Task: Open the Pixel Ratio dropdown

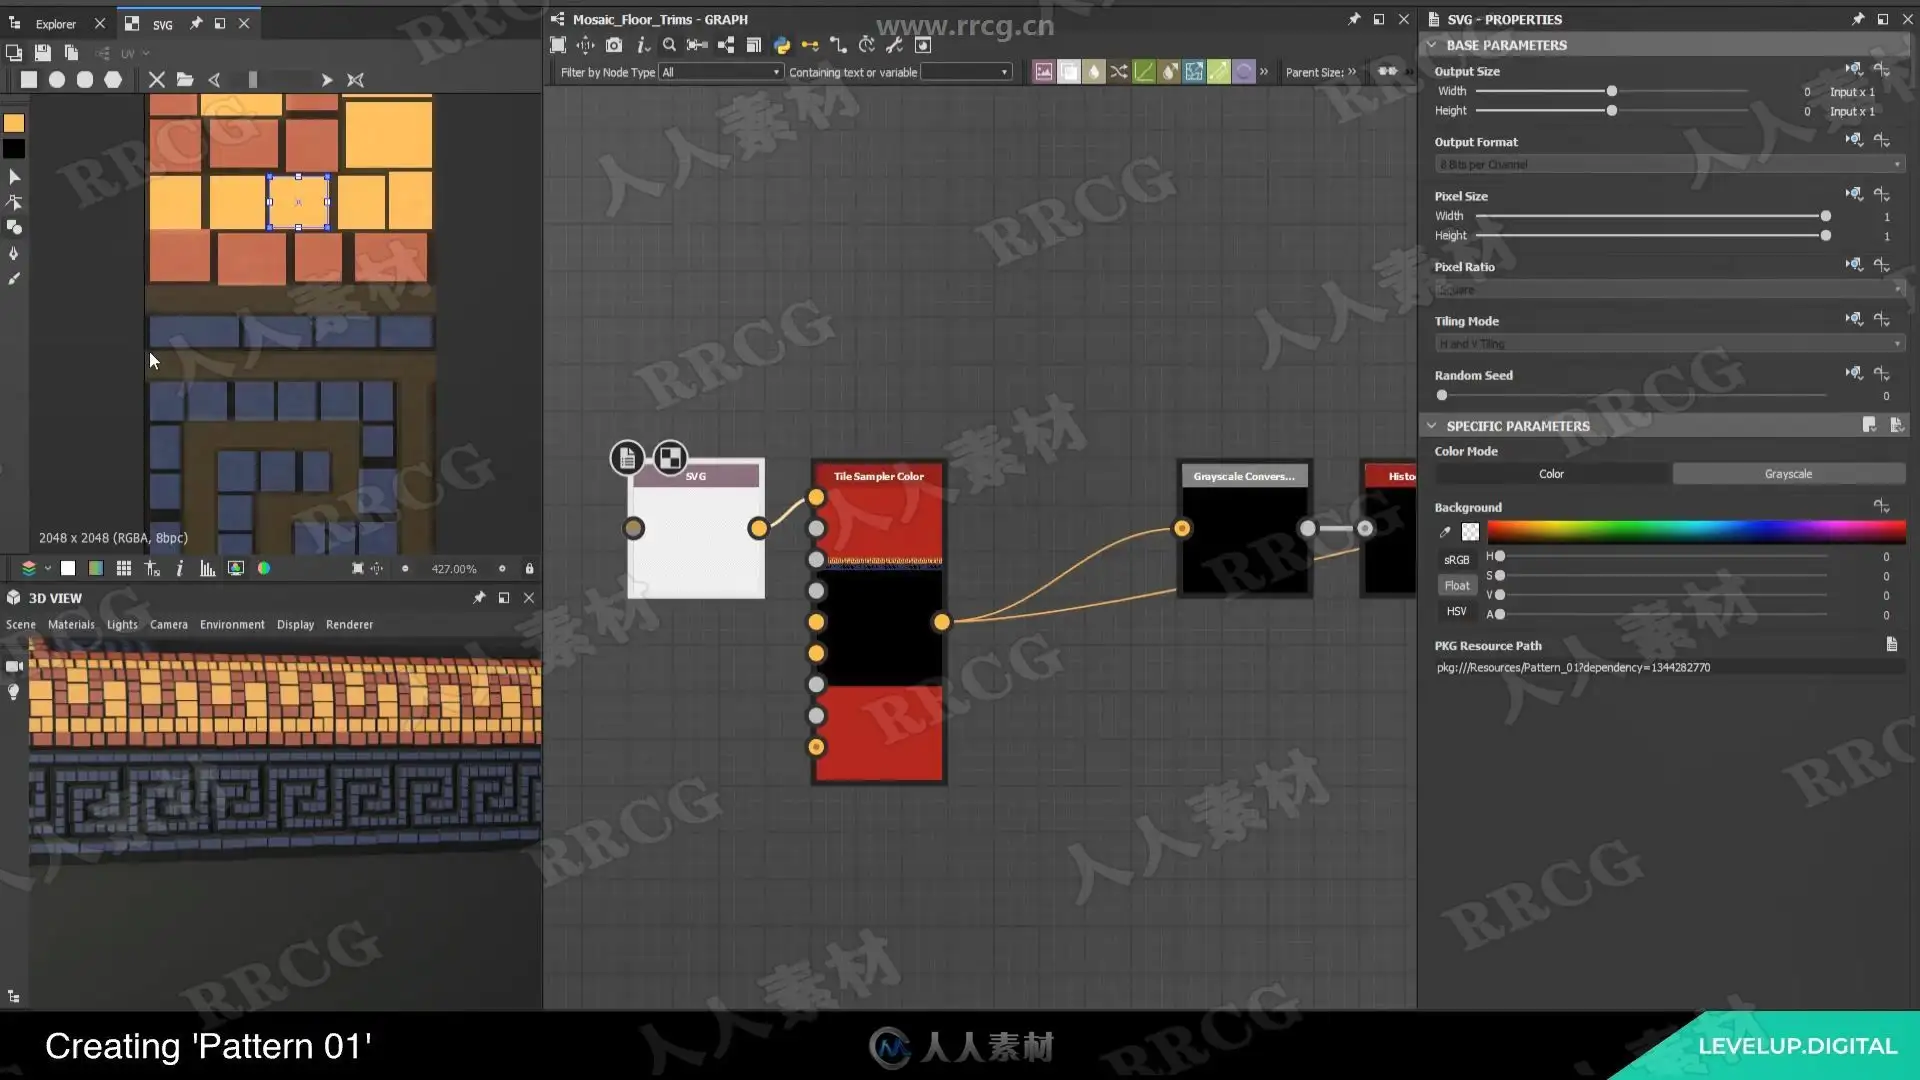Action: (x=1669, y=290)
